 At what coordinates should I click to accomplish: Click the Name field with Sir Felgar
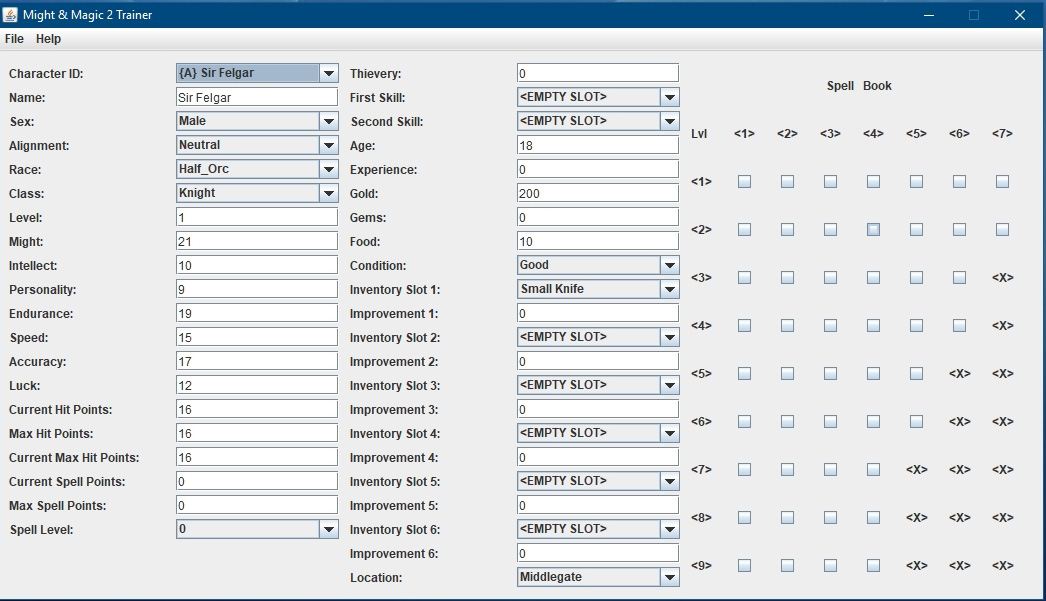tap(257, 97)
